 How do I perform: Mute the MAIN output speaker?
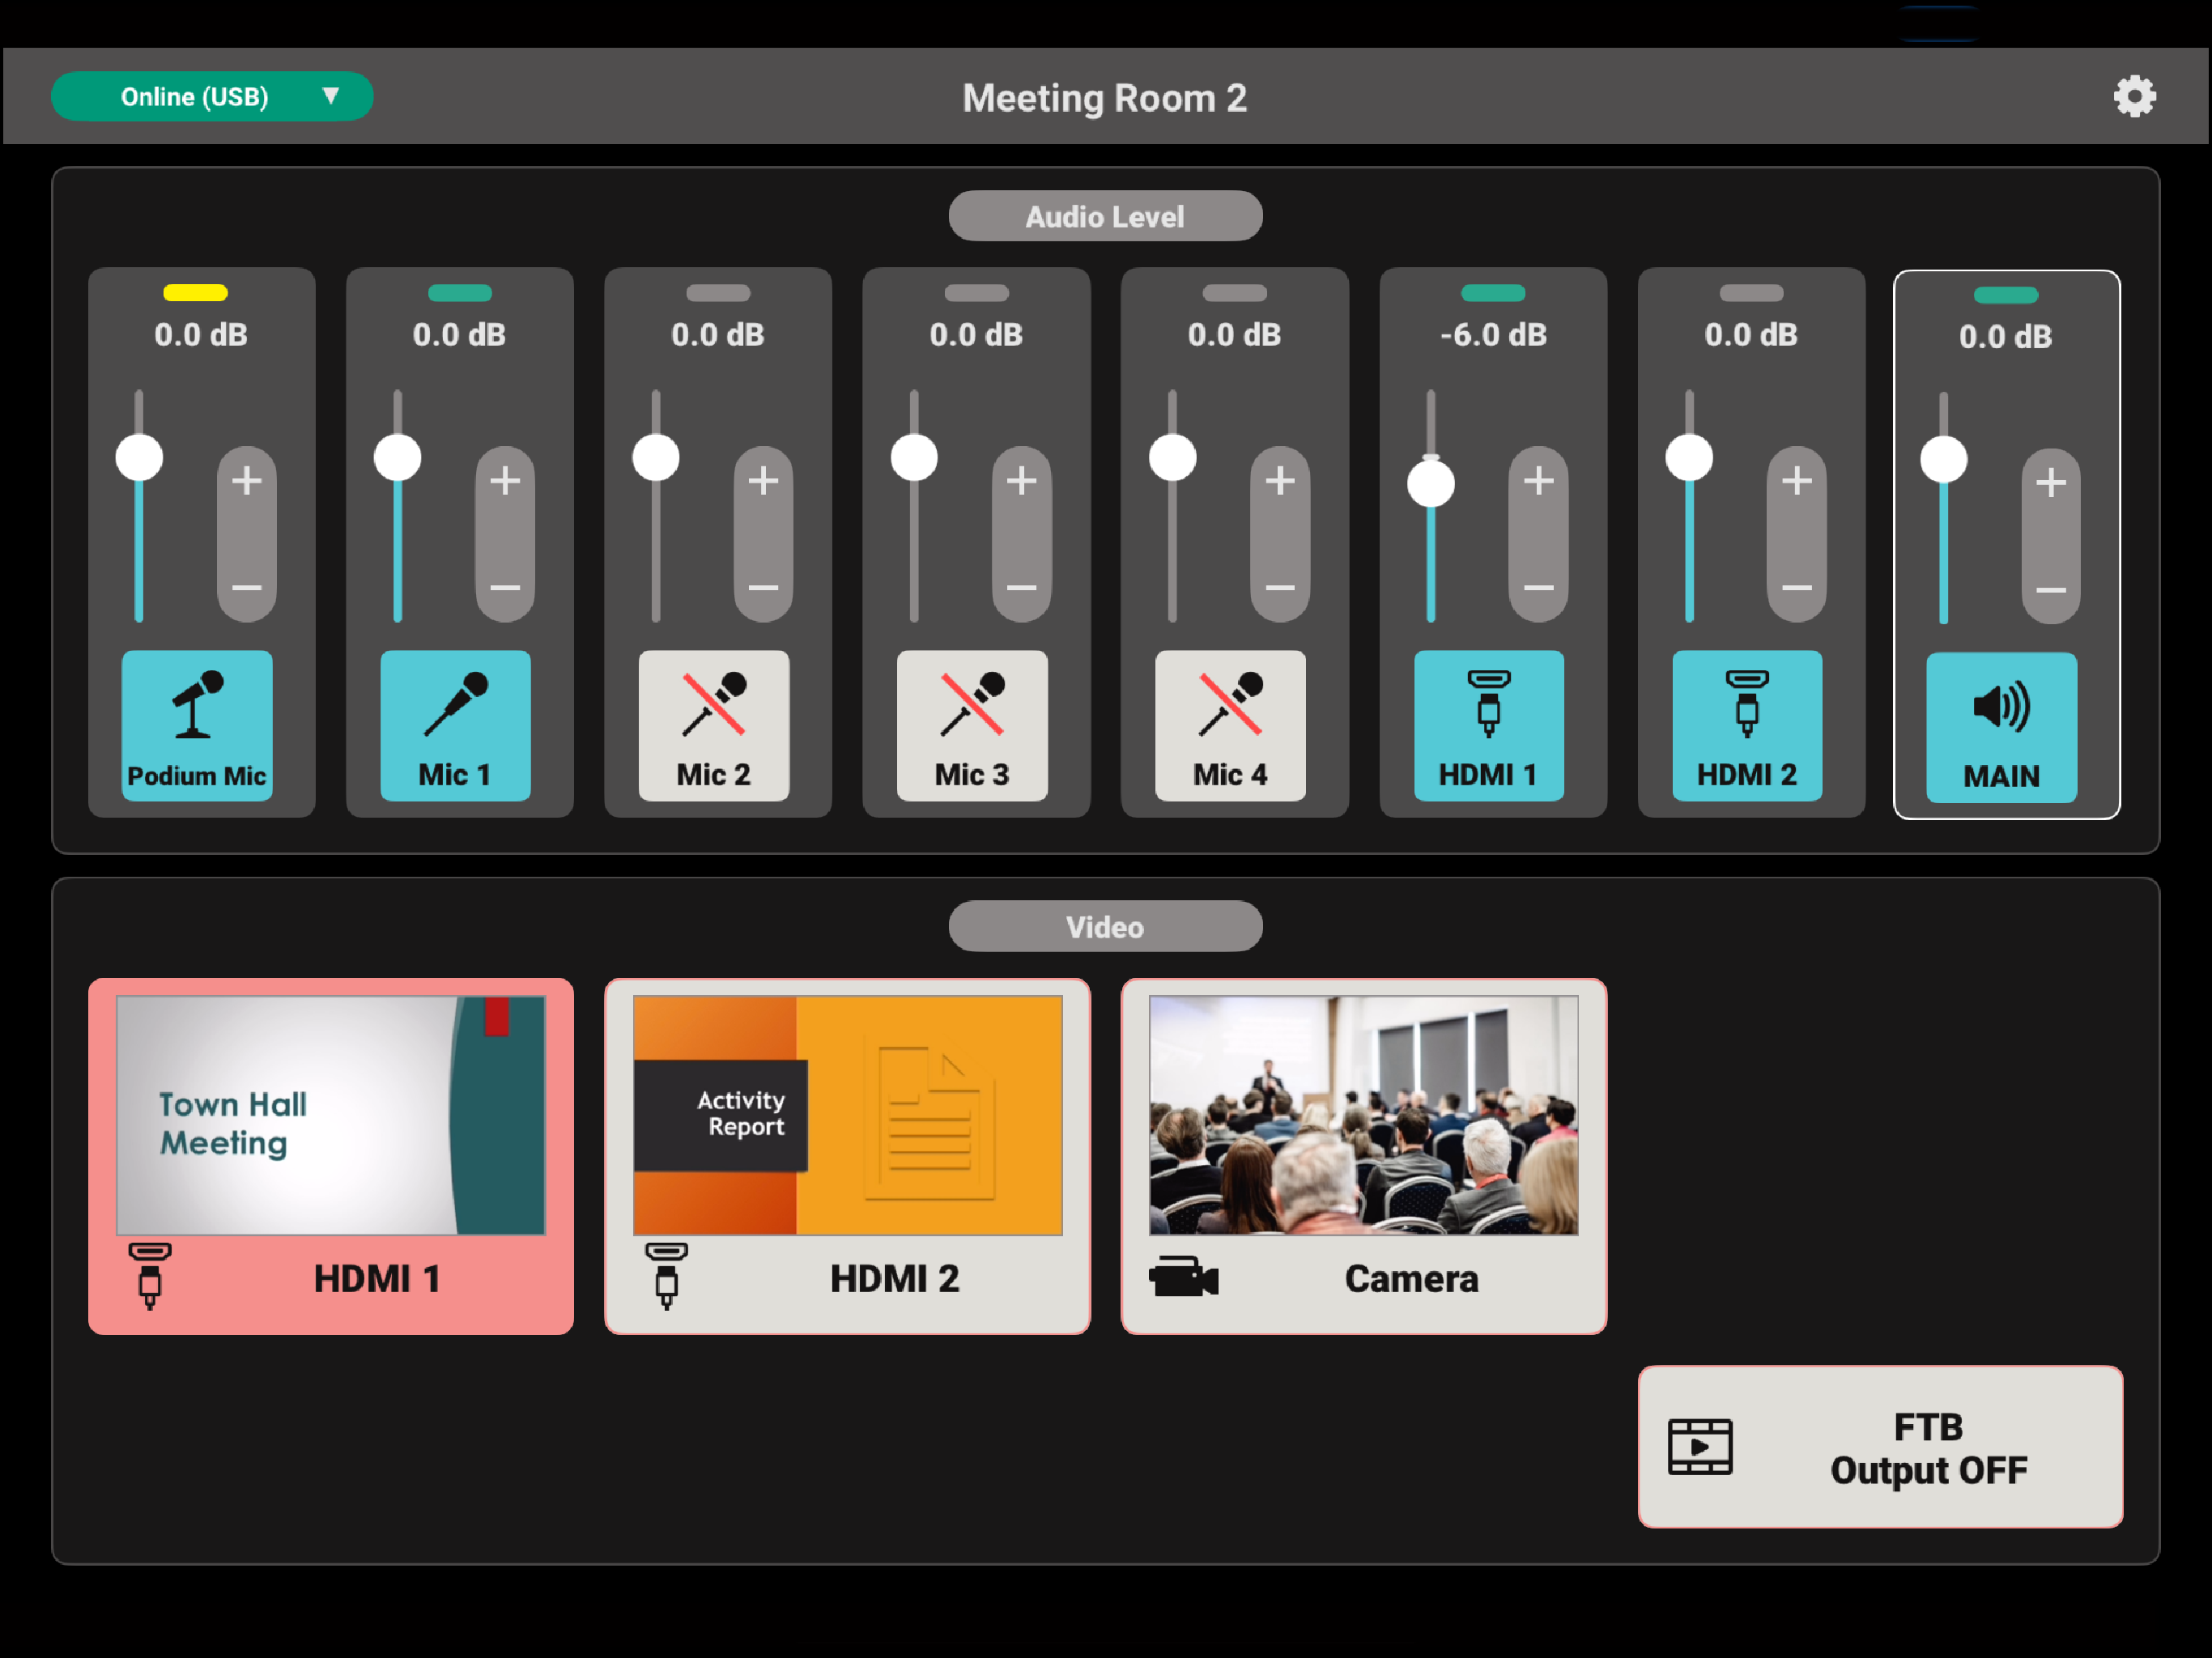(x=2001, y=727)
